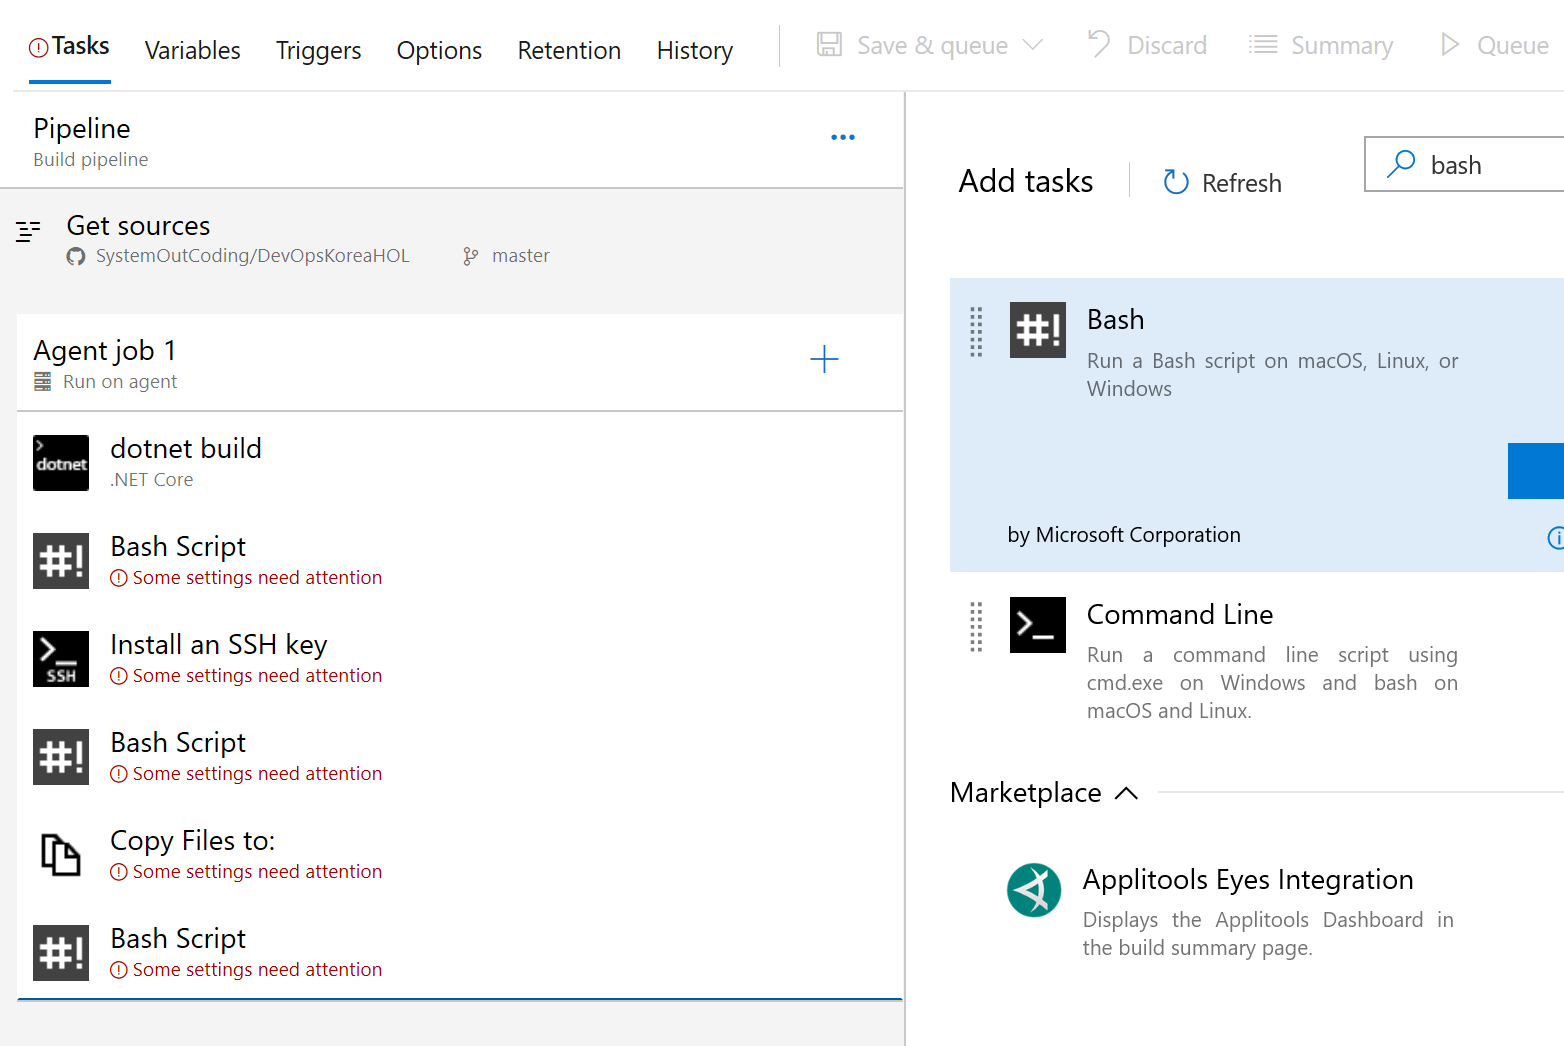Select the dotnet build task icon

pos(60,462)
